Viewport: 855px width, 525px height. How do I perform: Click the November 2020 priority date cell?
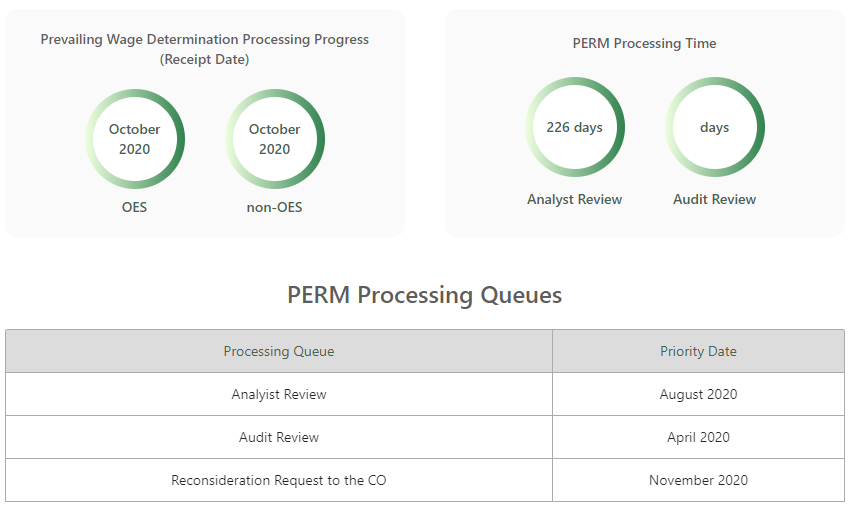pos(698,480)
